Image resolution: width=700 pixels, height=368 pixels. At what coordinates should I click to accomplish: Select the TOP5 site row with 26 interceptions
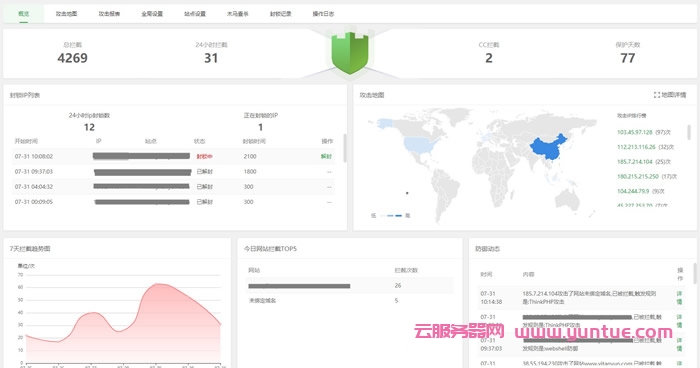coord(349,285)
